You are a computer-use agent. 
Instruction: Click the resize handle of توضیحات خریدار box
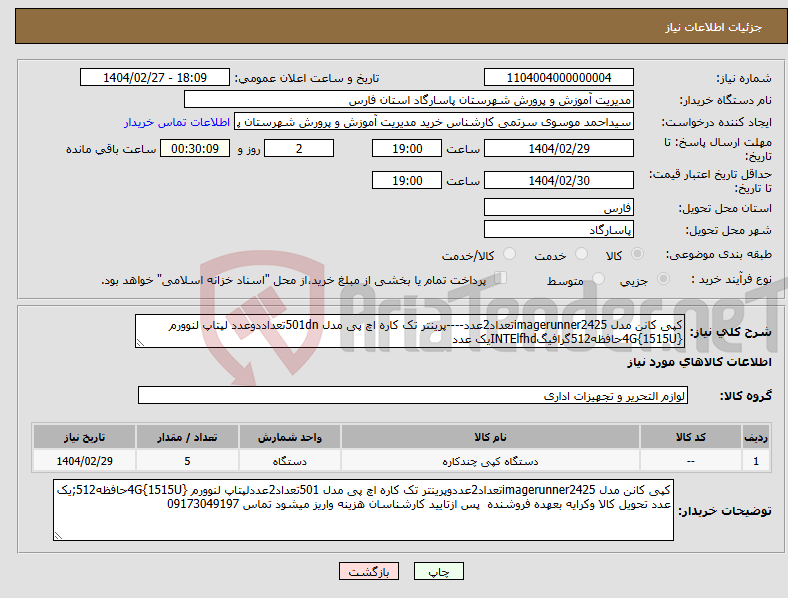point(58,536)
